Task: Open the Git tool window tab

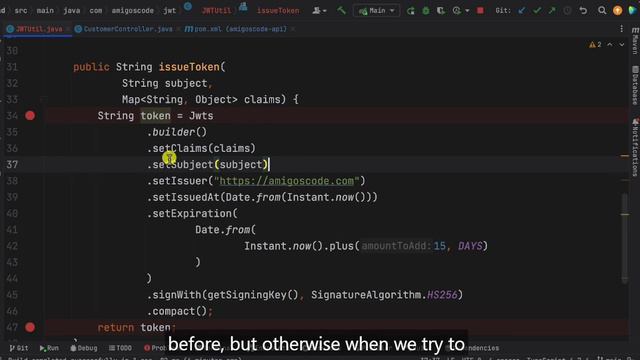Action: coord(19,348)
